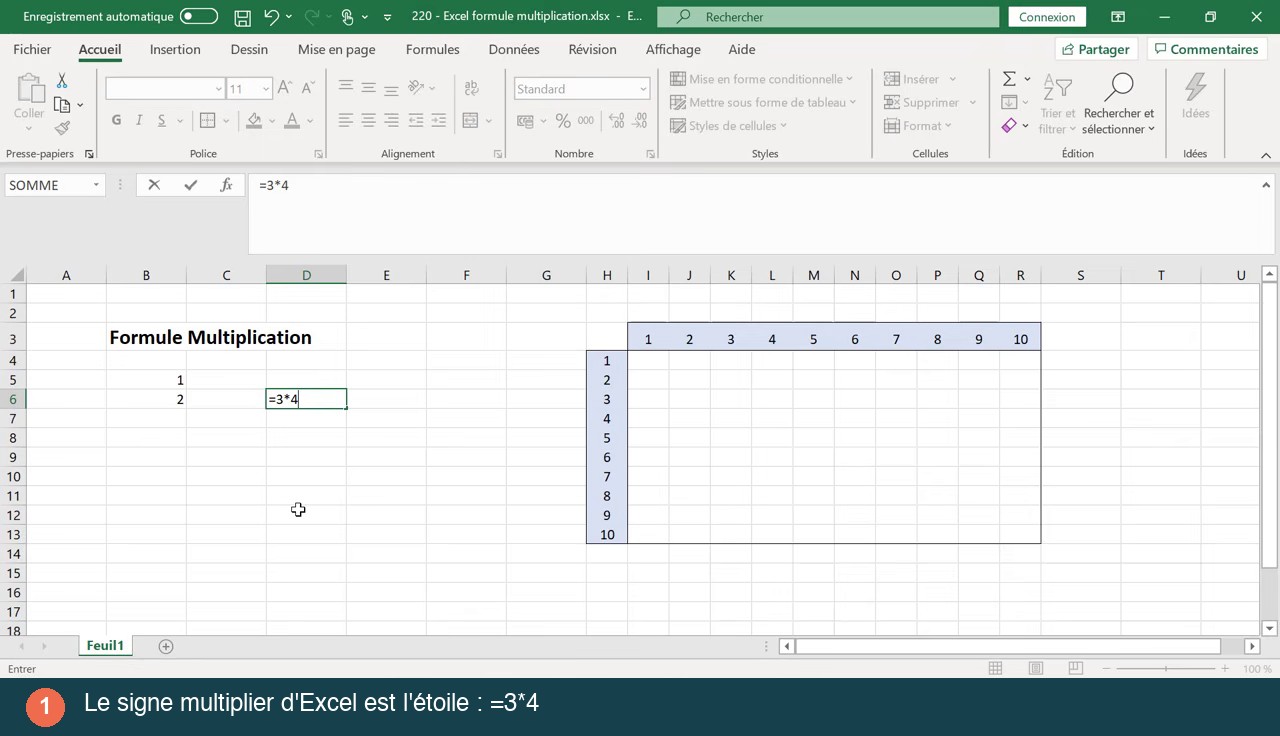This screenshot has height=736, width=1280.
Task: Open Trier et filtrer menu
Action: click(1057, 104)
